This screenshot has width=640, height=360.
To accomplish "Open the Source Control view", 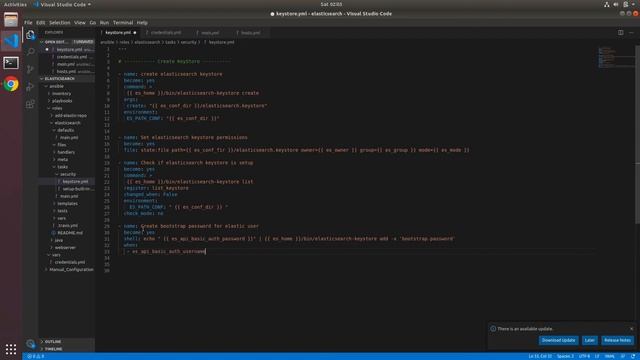I will pyautogui.click(x=30, y=69).
